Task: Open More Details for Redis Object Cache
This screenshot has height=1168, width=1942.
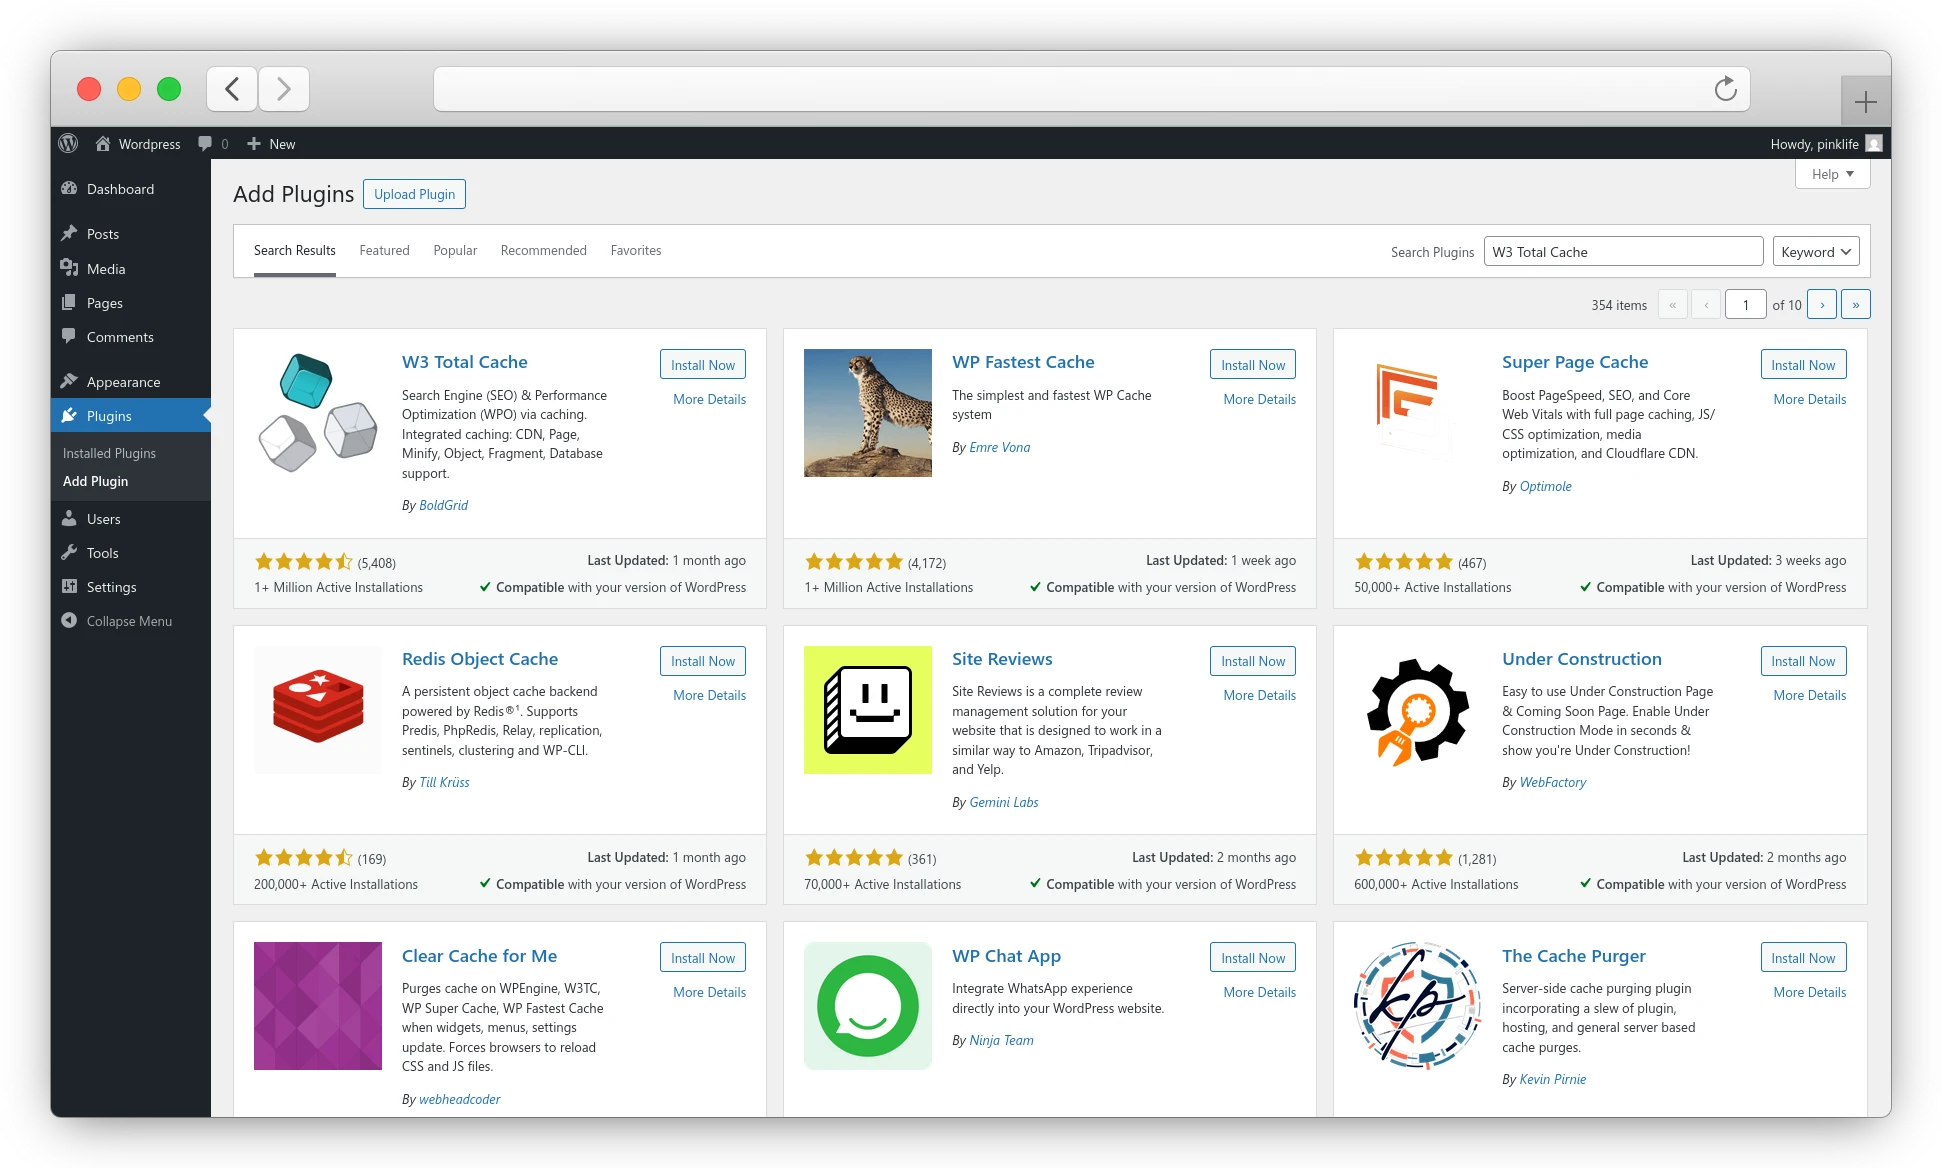Action: [x=708, y=695]
